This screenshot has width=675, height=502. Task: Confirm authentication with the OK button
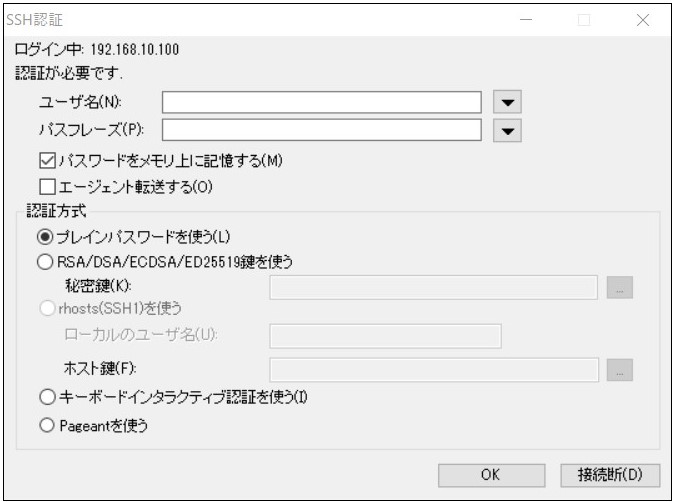(x=491, y=475)
